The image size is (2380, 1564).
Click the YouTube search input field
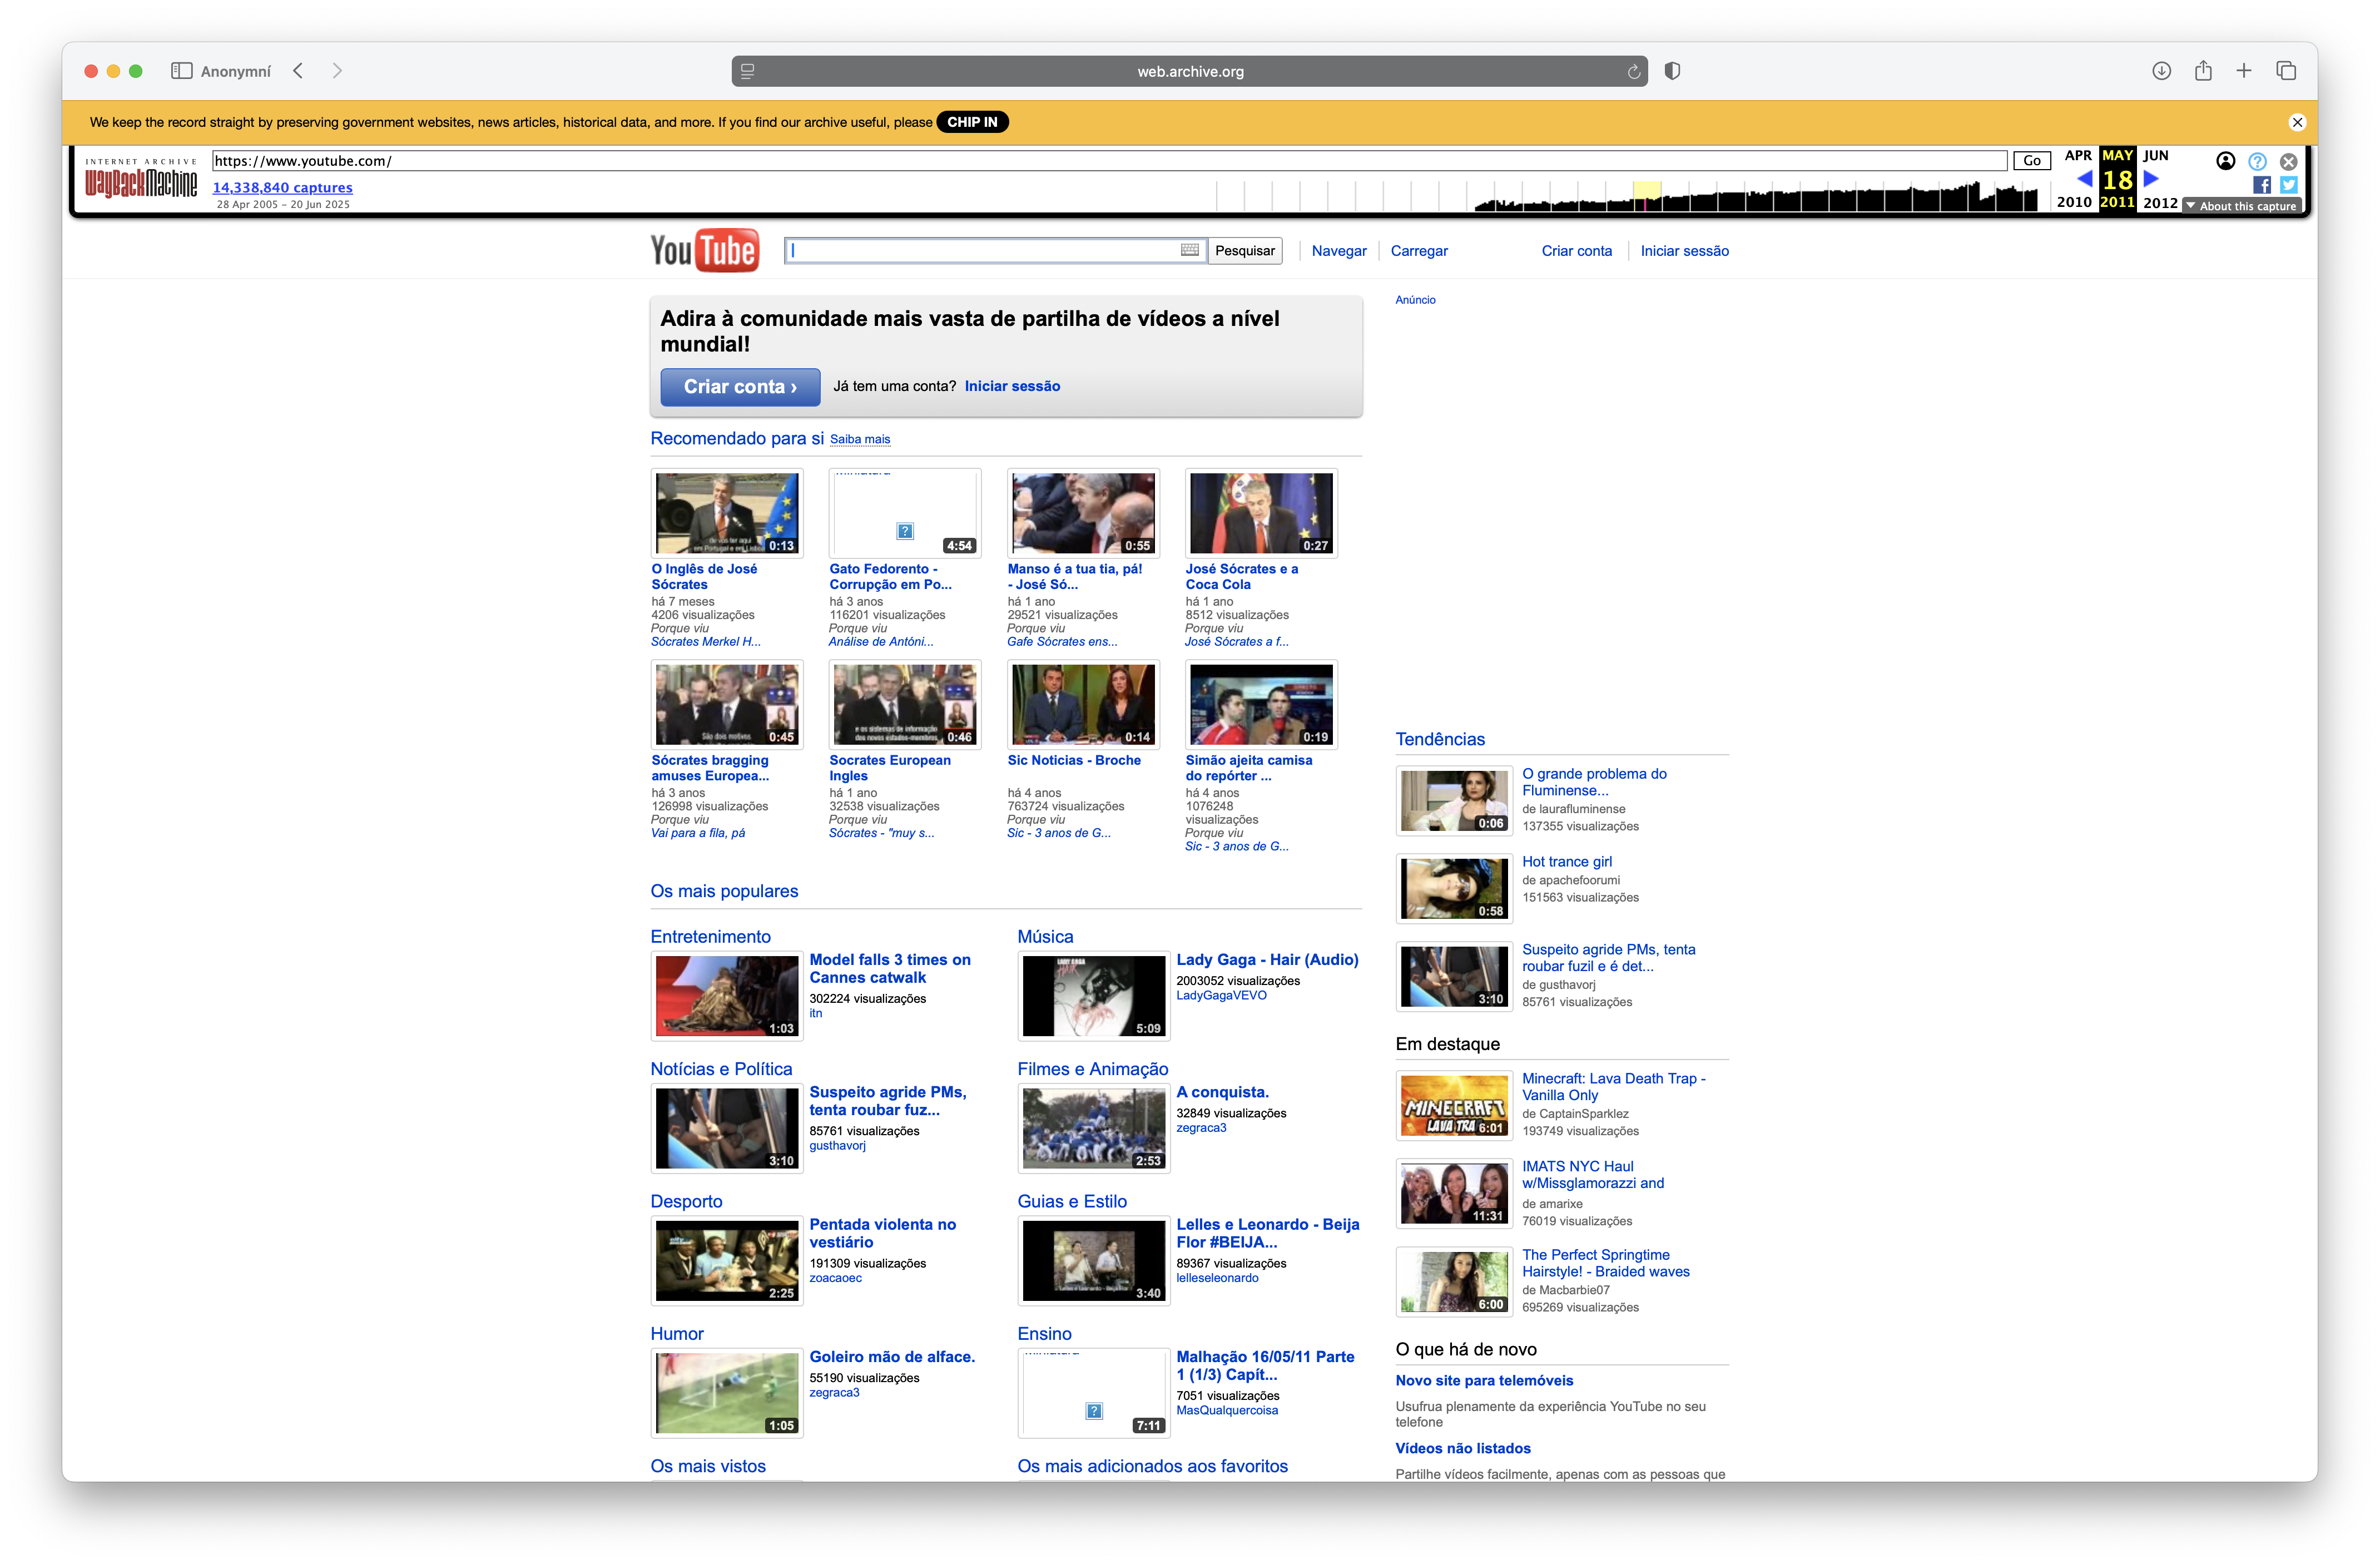pos(984,251)
